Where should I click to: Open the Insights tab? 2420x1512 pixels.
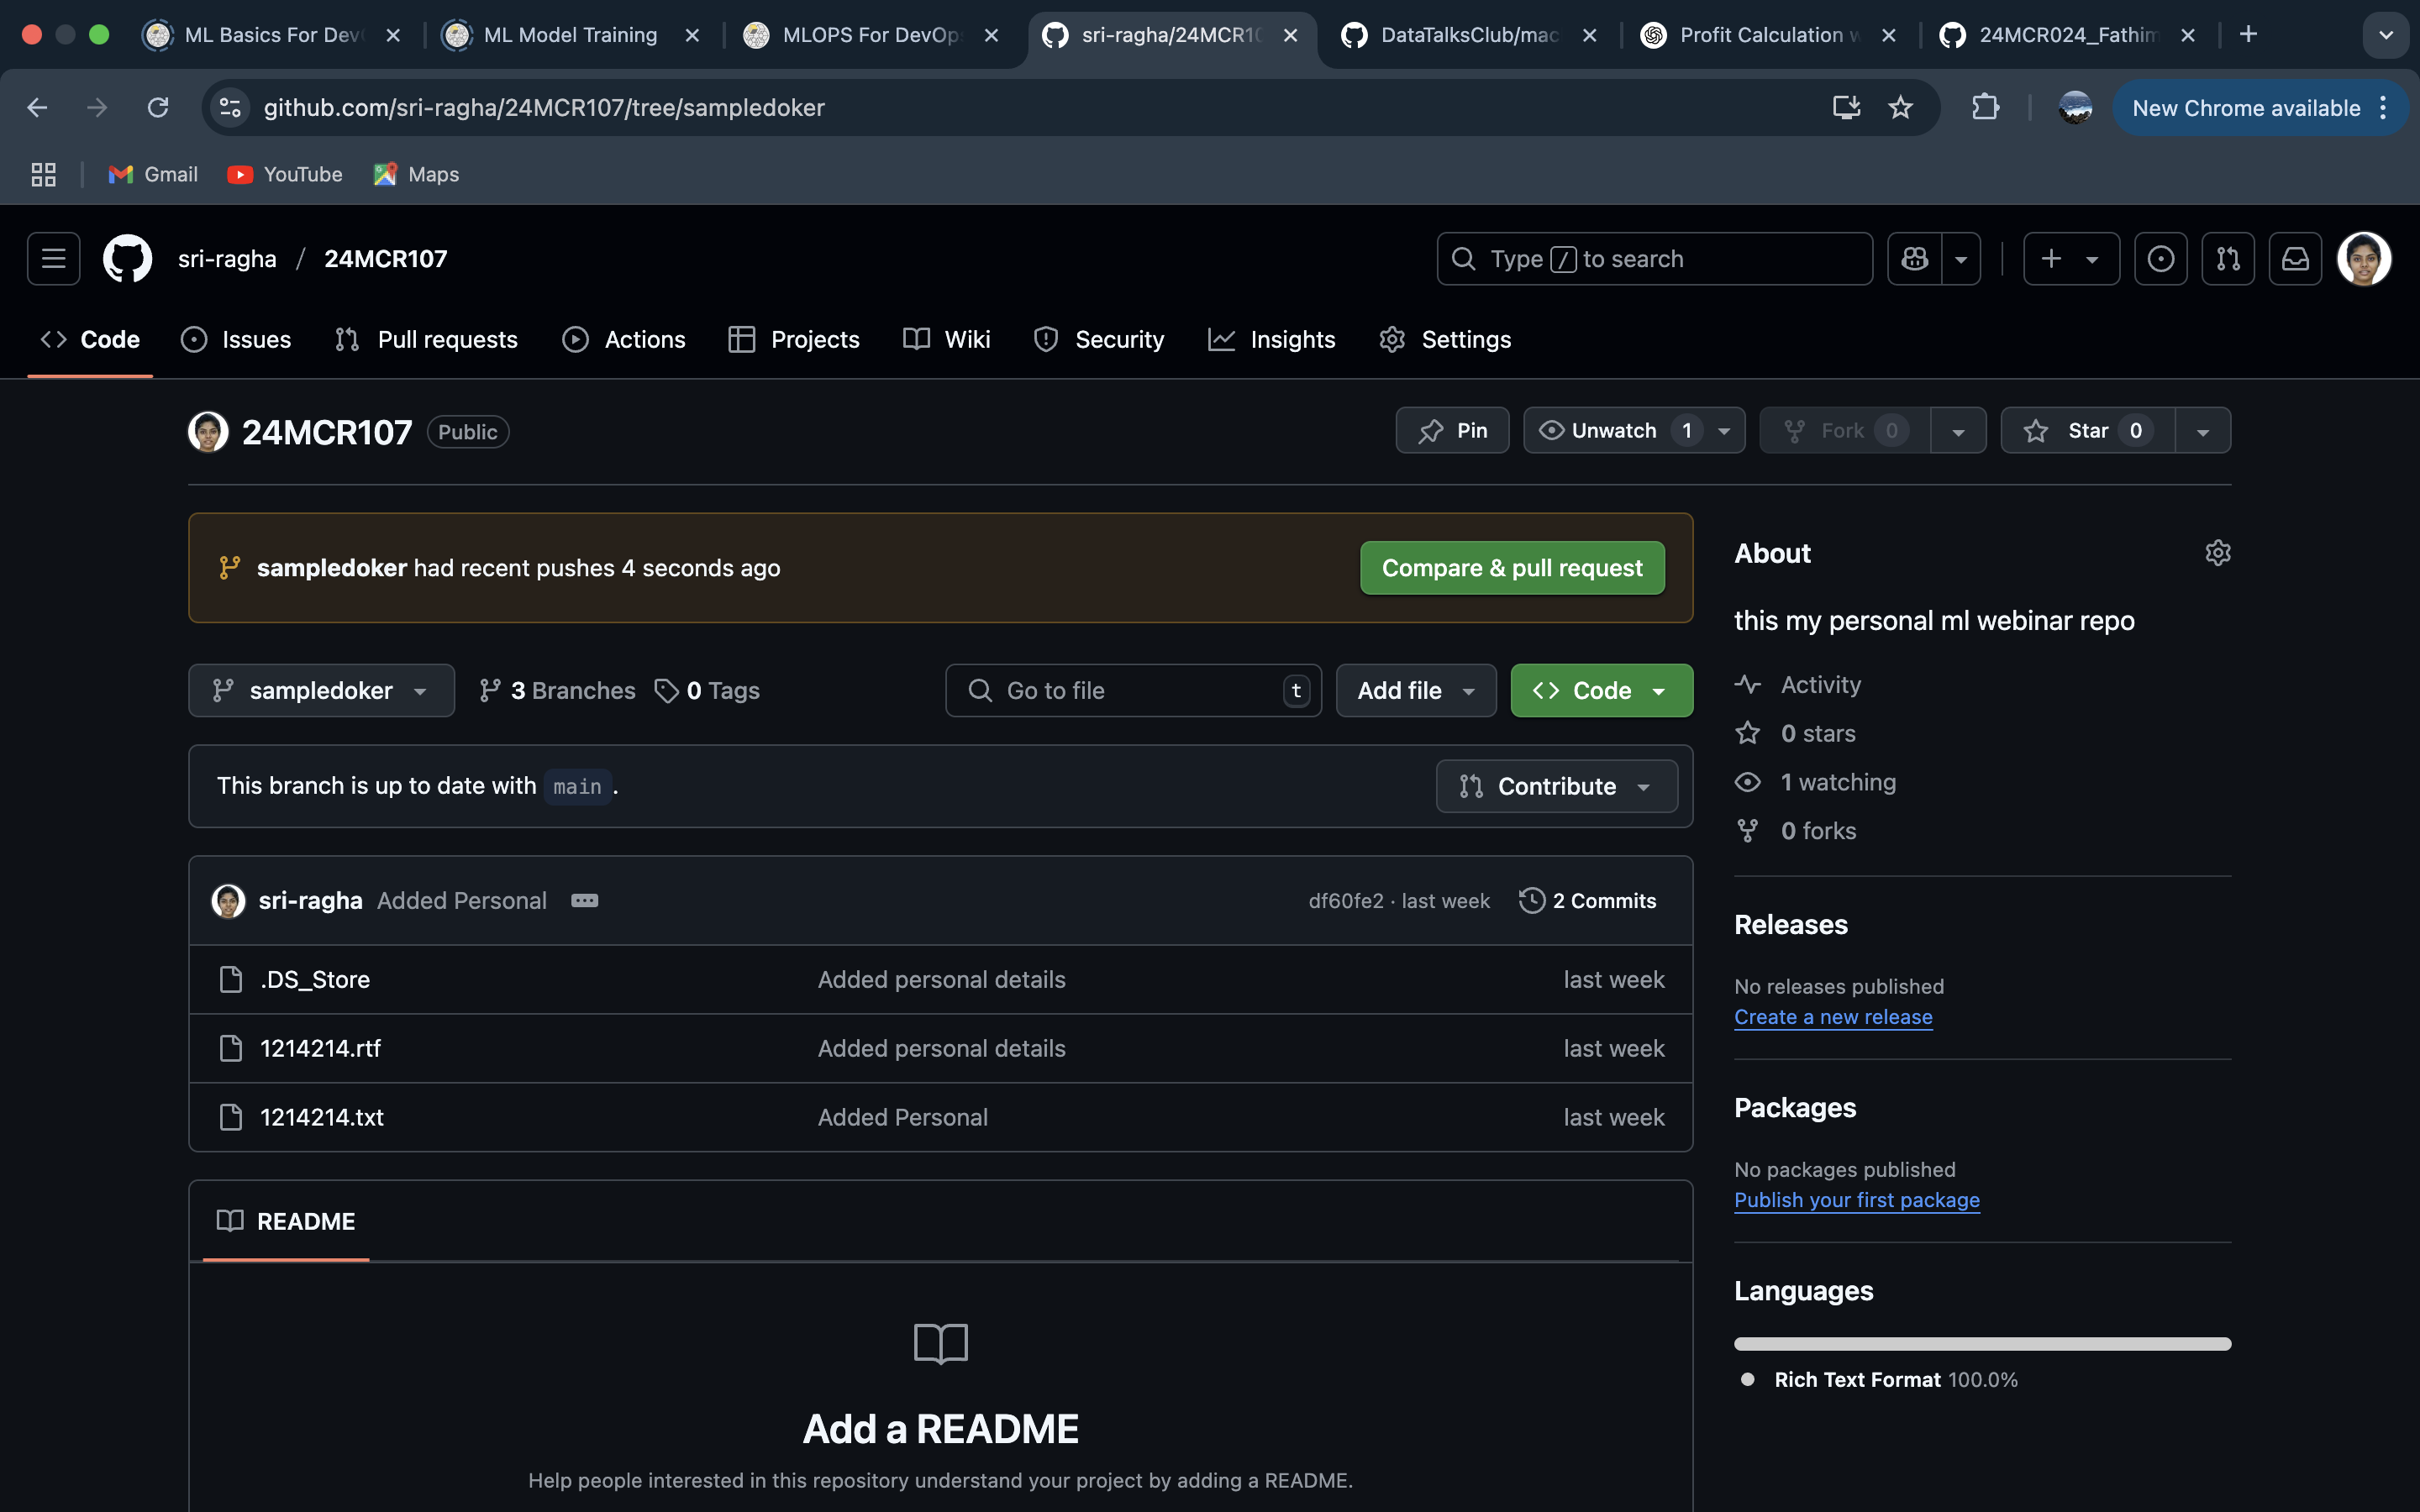tap(1271, 340)
